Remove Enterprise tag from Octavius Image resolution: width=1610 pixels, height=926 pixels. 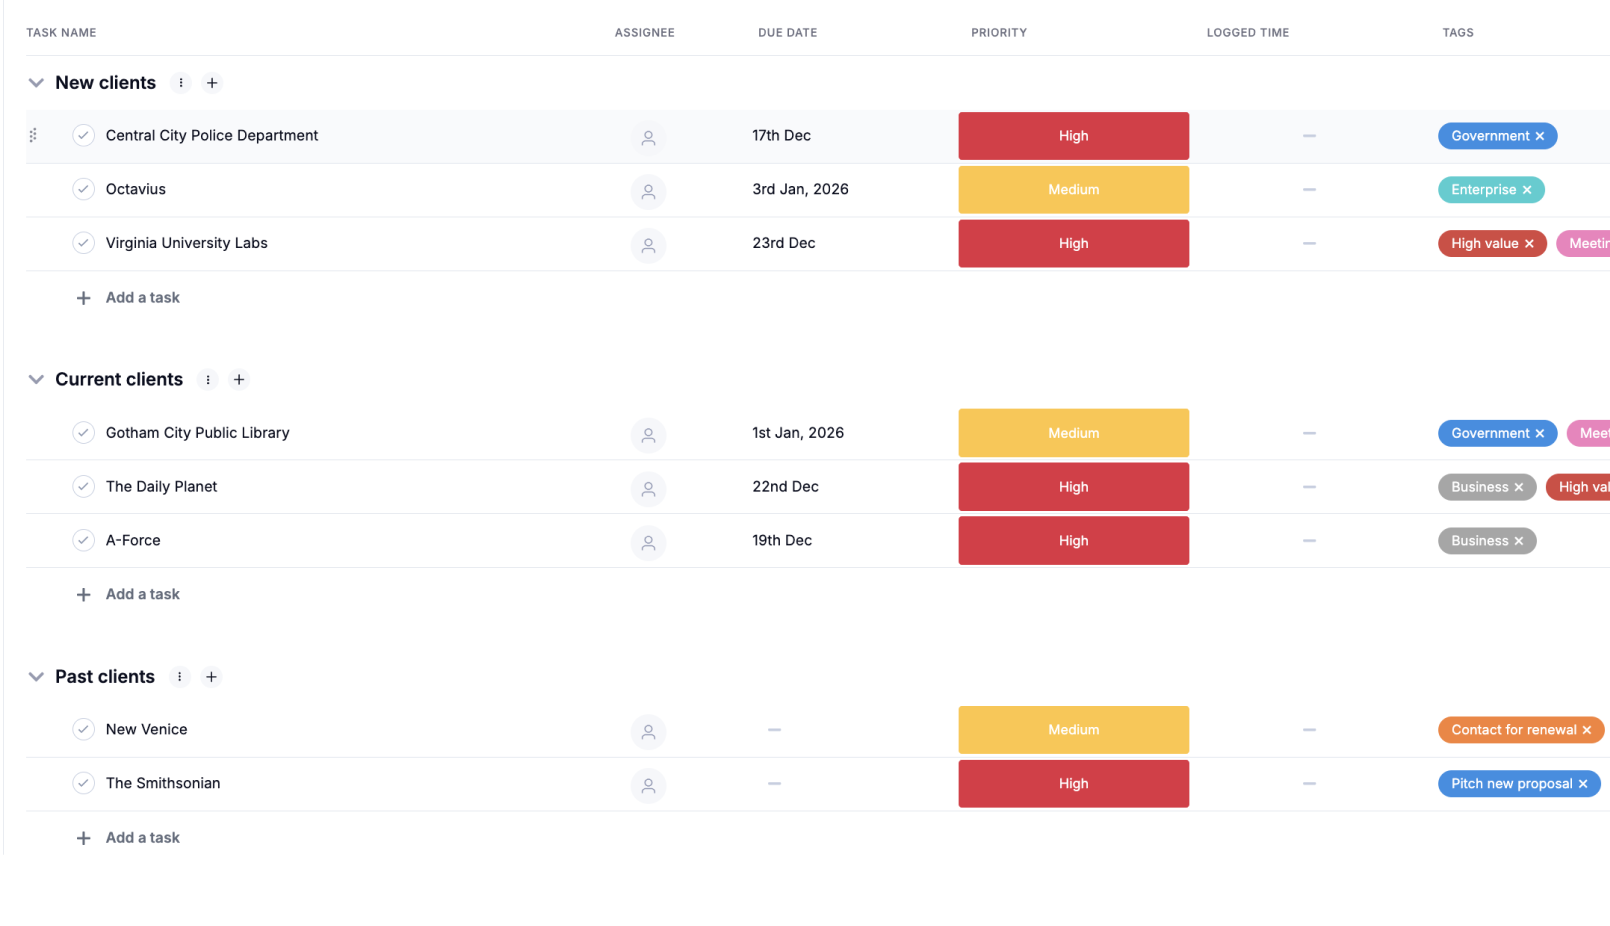click(1527, 190)
